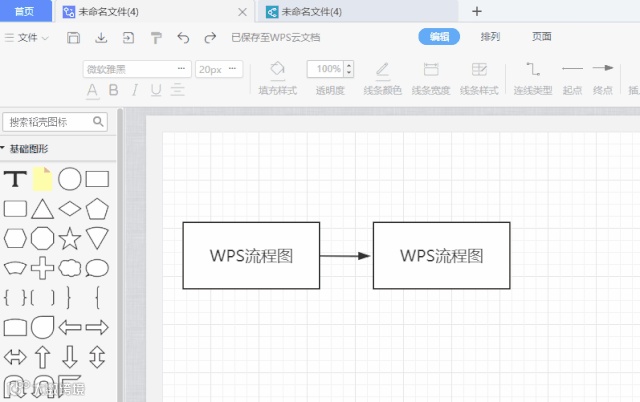Redo the last action
640x402 pixels.
click(x=210, y=38)
